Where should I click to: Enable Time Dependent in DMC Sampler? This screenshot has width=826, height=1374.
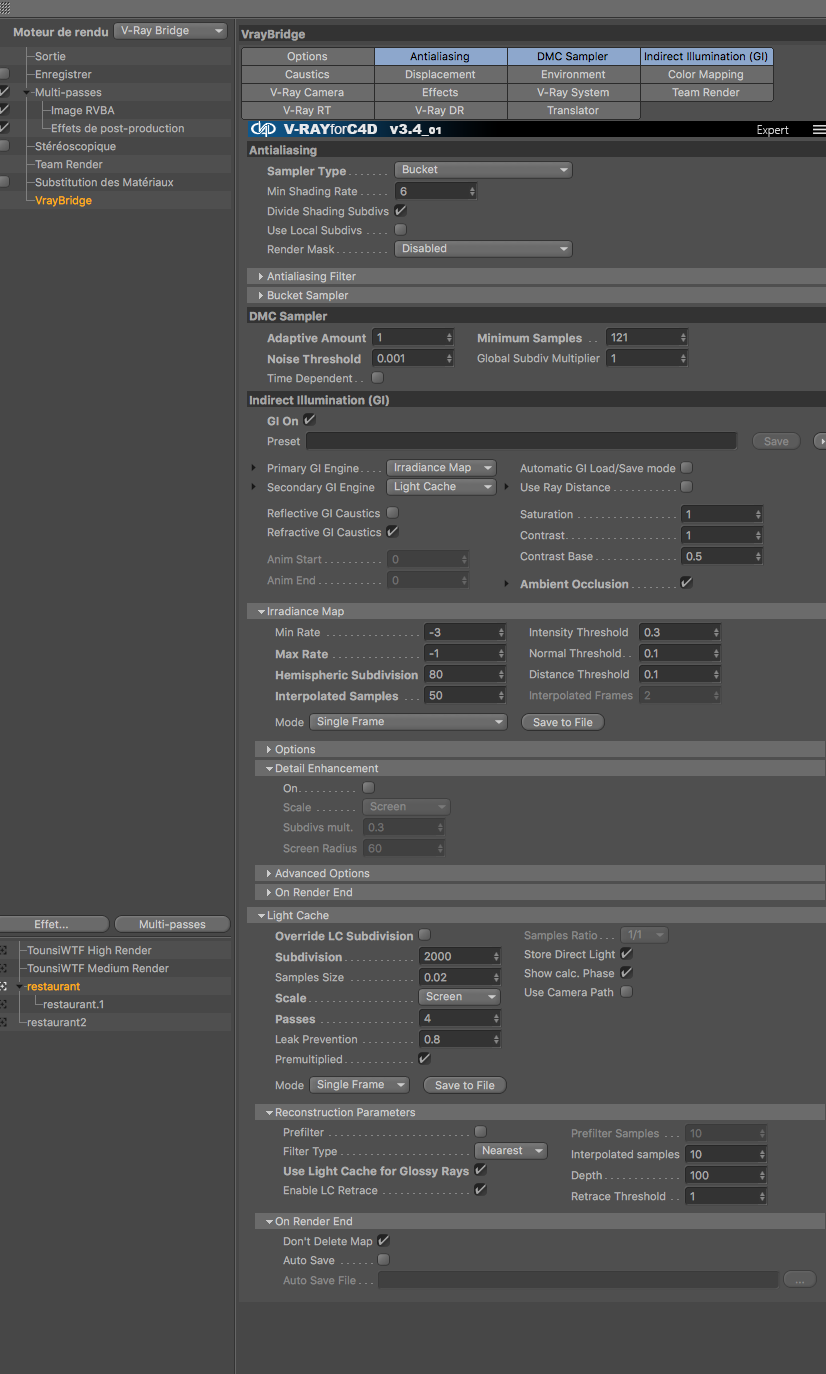click(377, 378)
